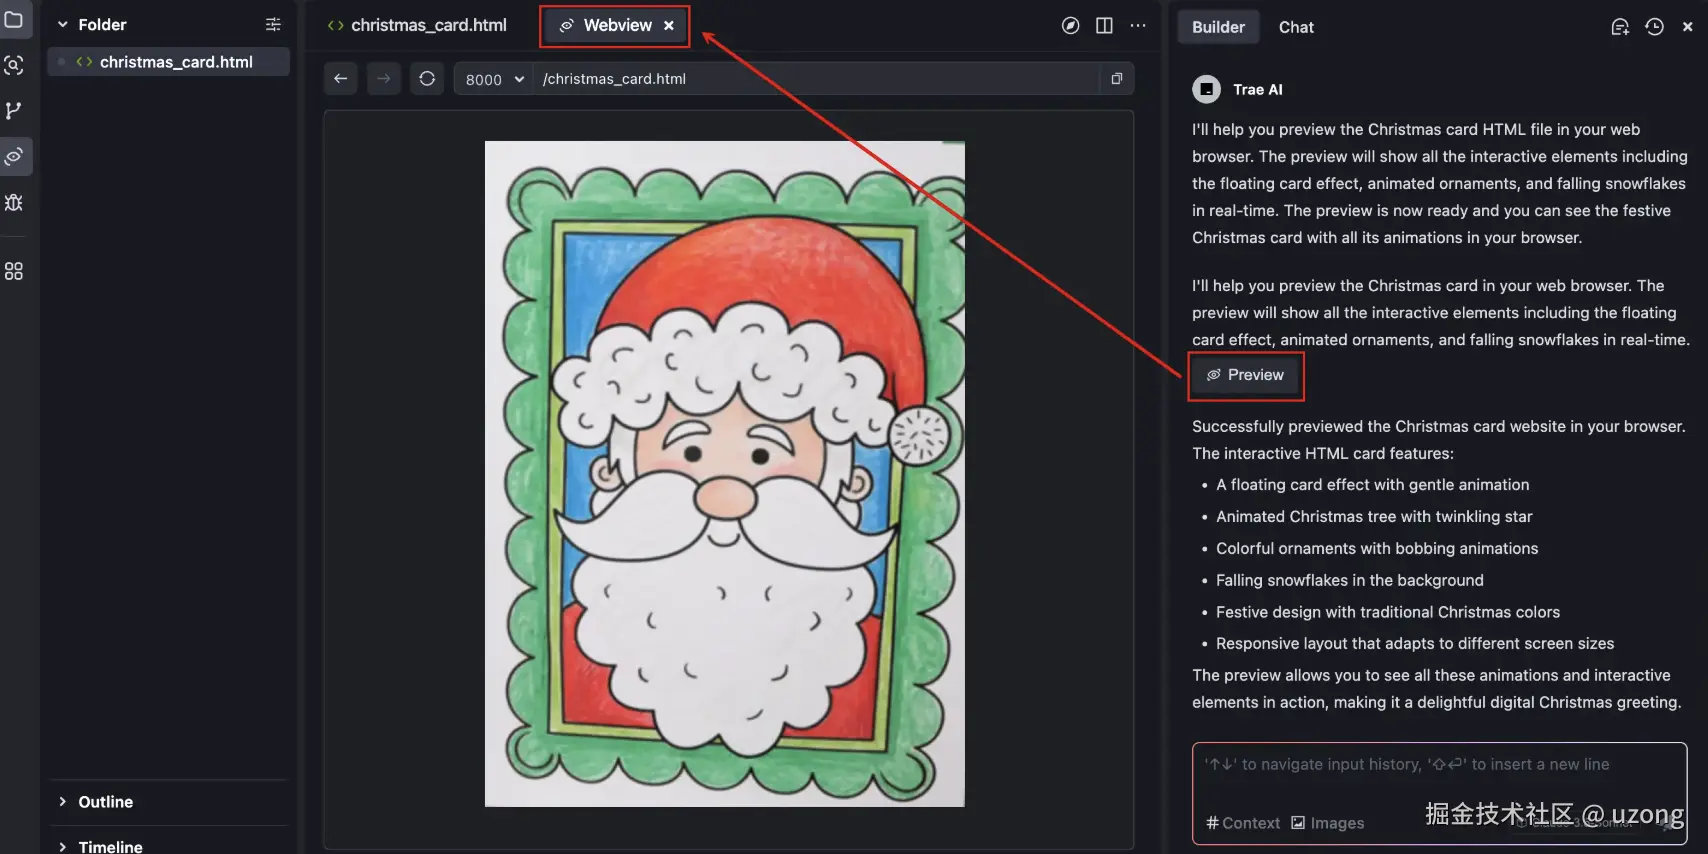1708x854 pixels.
Task: Open chat history clock icon
Action: tap(1655, 27)
